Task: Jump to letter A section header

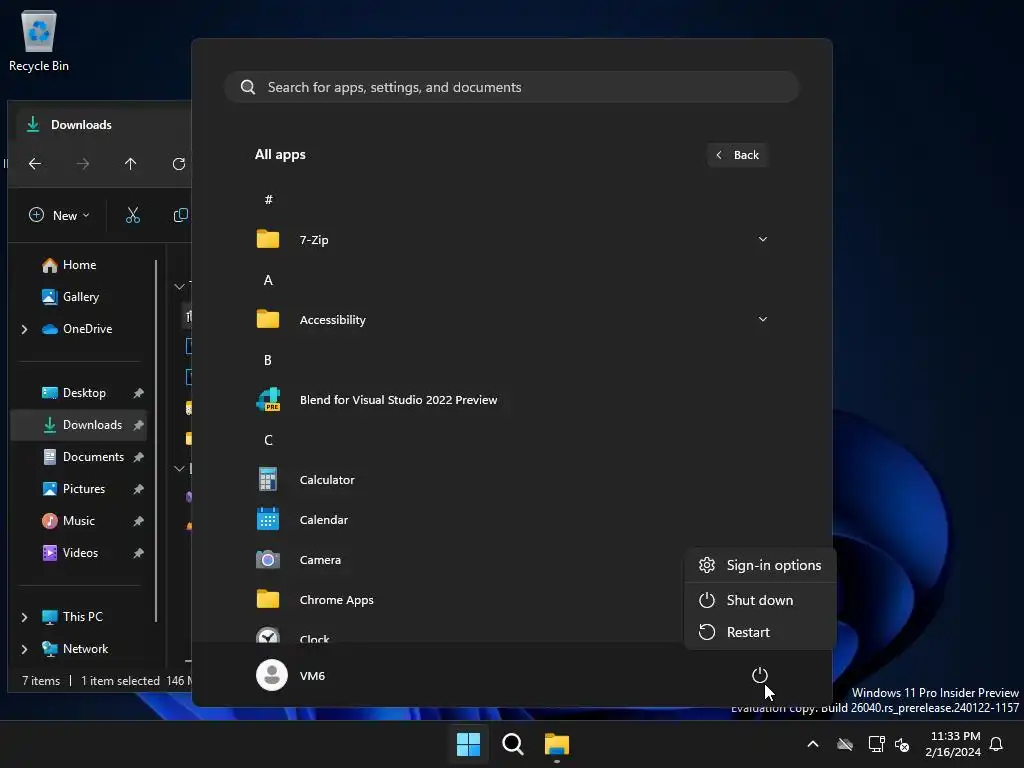Action: pyautogui.click(x=268, y=280)
